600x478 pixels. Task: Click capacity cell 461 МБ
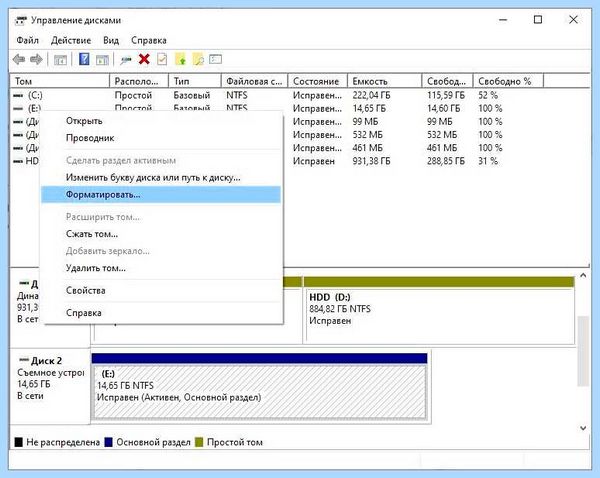pyautogui.click(x=367, y=148)
